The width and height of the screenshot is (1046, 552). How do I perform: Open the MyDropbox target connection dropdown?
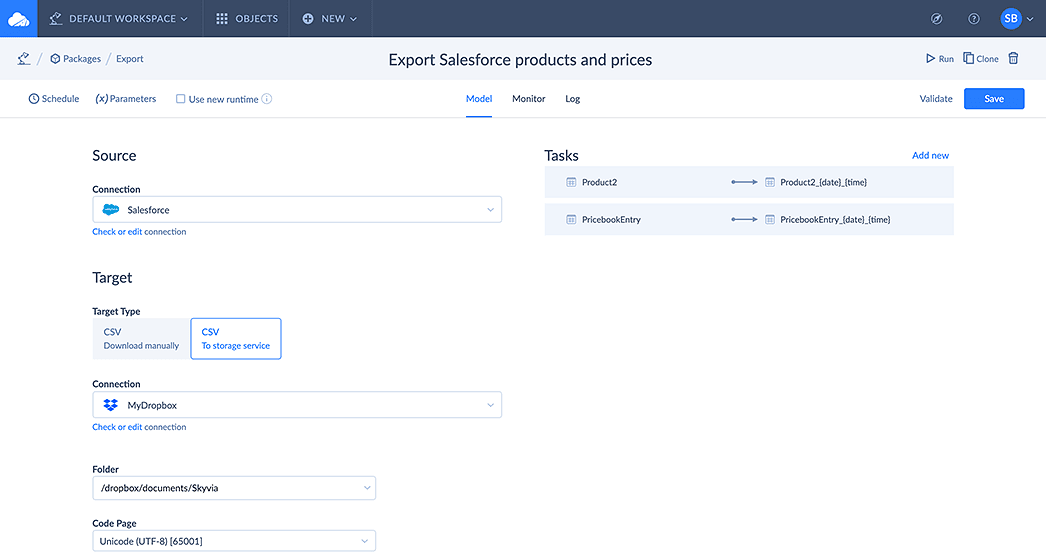297,404
